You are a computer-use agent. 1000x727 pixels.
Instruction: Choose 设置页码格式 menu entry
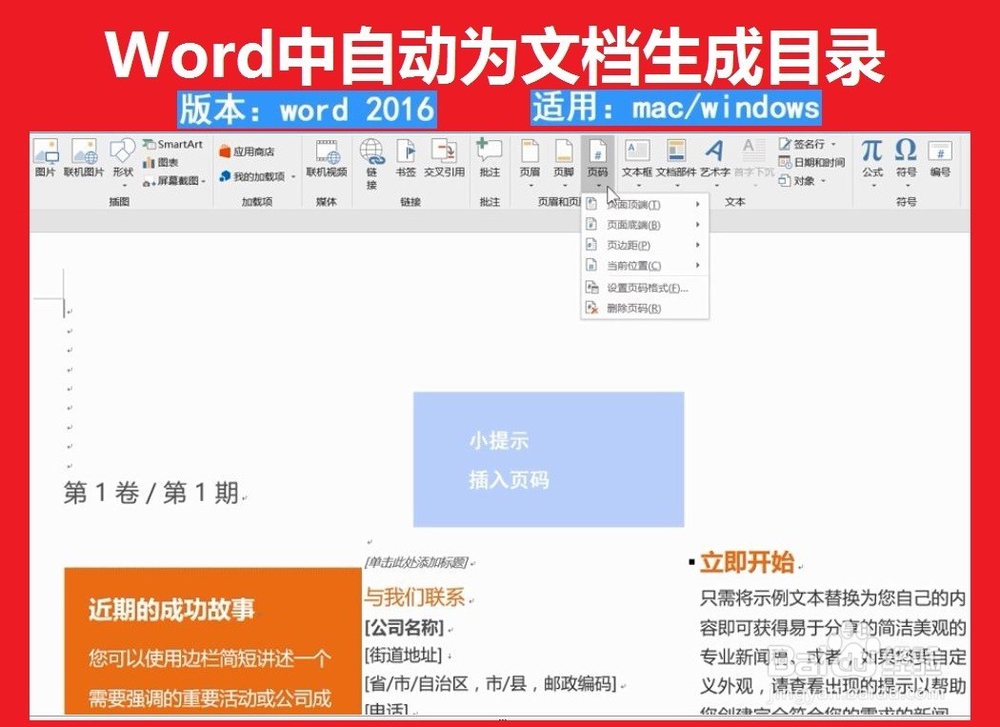point(648,287)
